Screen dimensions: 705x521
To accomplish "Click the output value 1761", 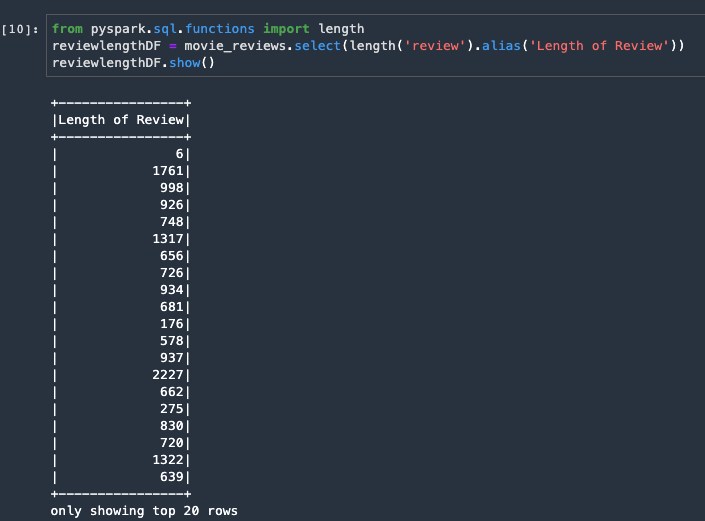I will click(168, 171).
